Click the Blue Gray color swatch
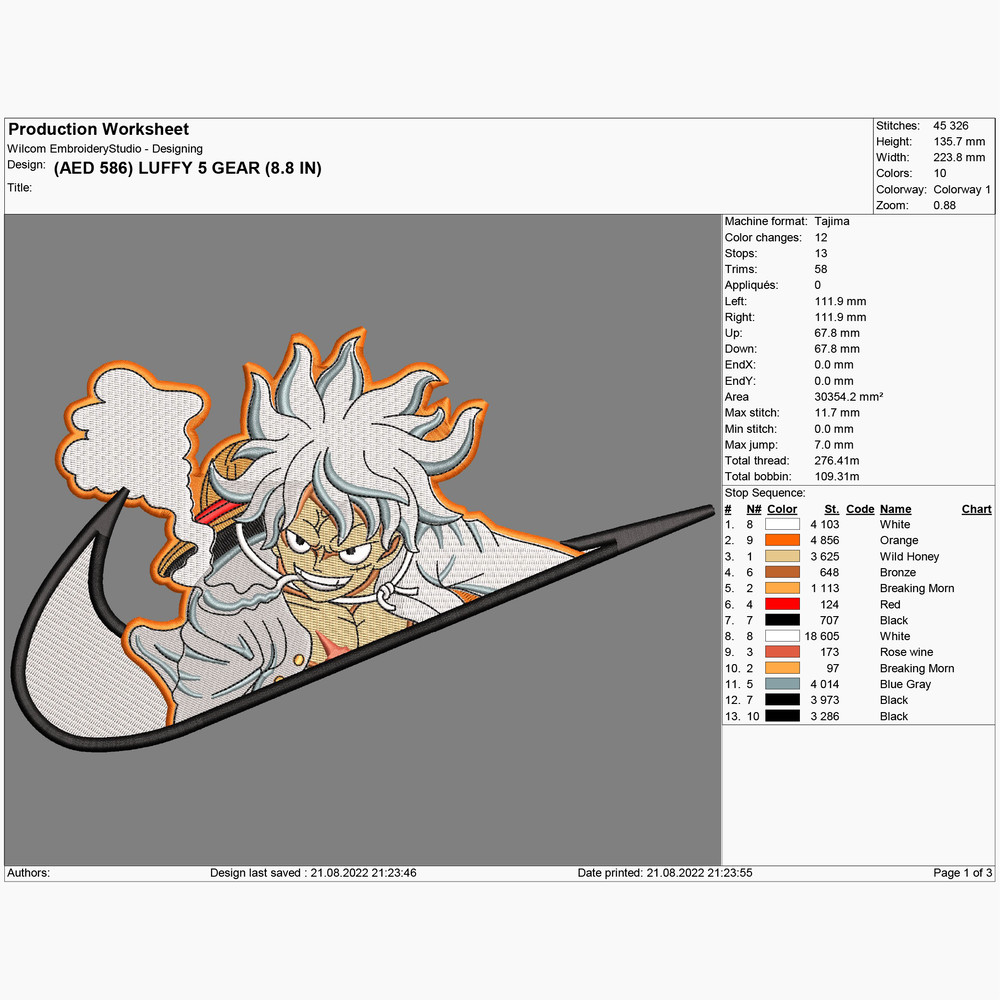Image resolution: width=1000 pixels, height=1000 pixels. tap(782, 684)
